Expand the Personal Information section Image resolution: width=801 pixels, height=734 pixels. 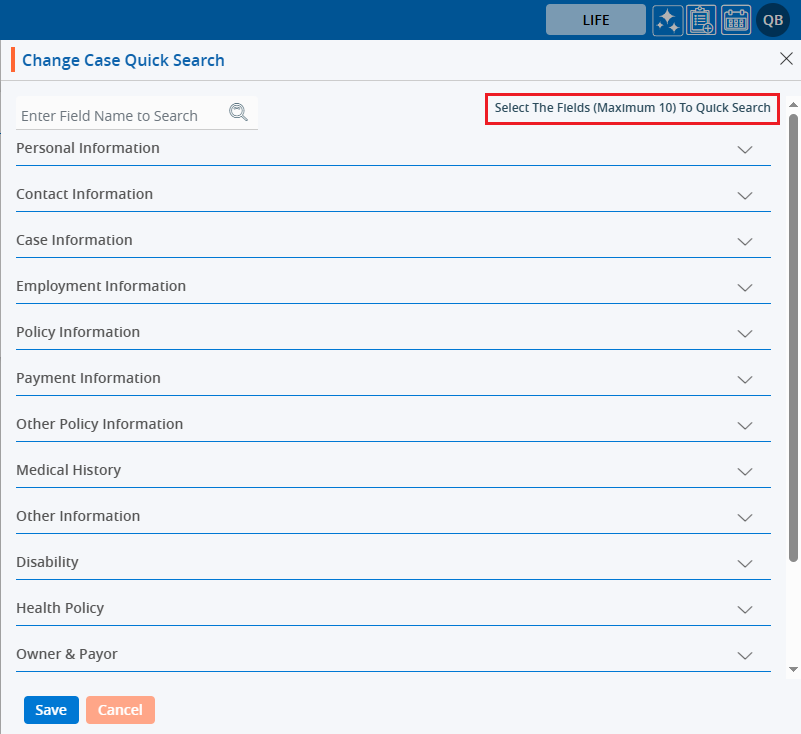coord(744,149)
